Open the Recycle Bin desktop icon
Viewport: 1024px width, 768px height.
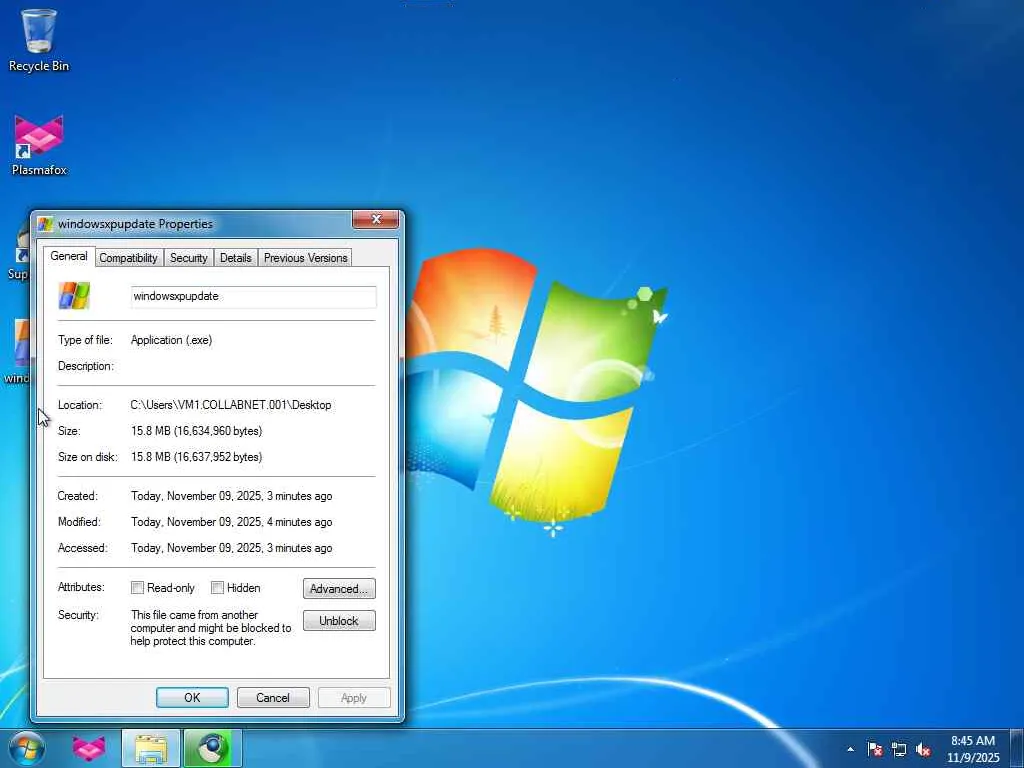tap(39, 40)
